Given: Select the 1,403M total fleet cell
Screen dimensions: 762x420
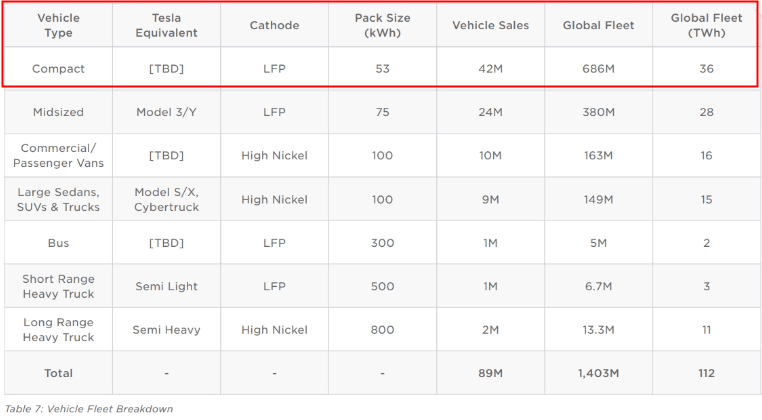Looking at the screenshot, I should click(x=598, y=373).
